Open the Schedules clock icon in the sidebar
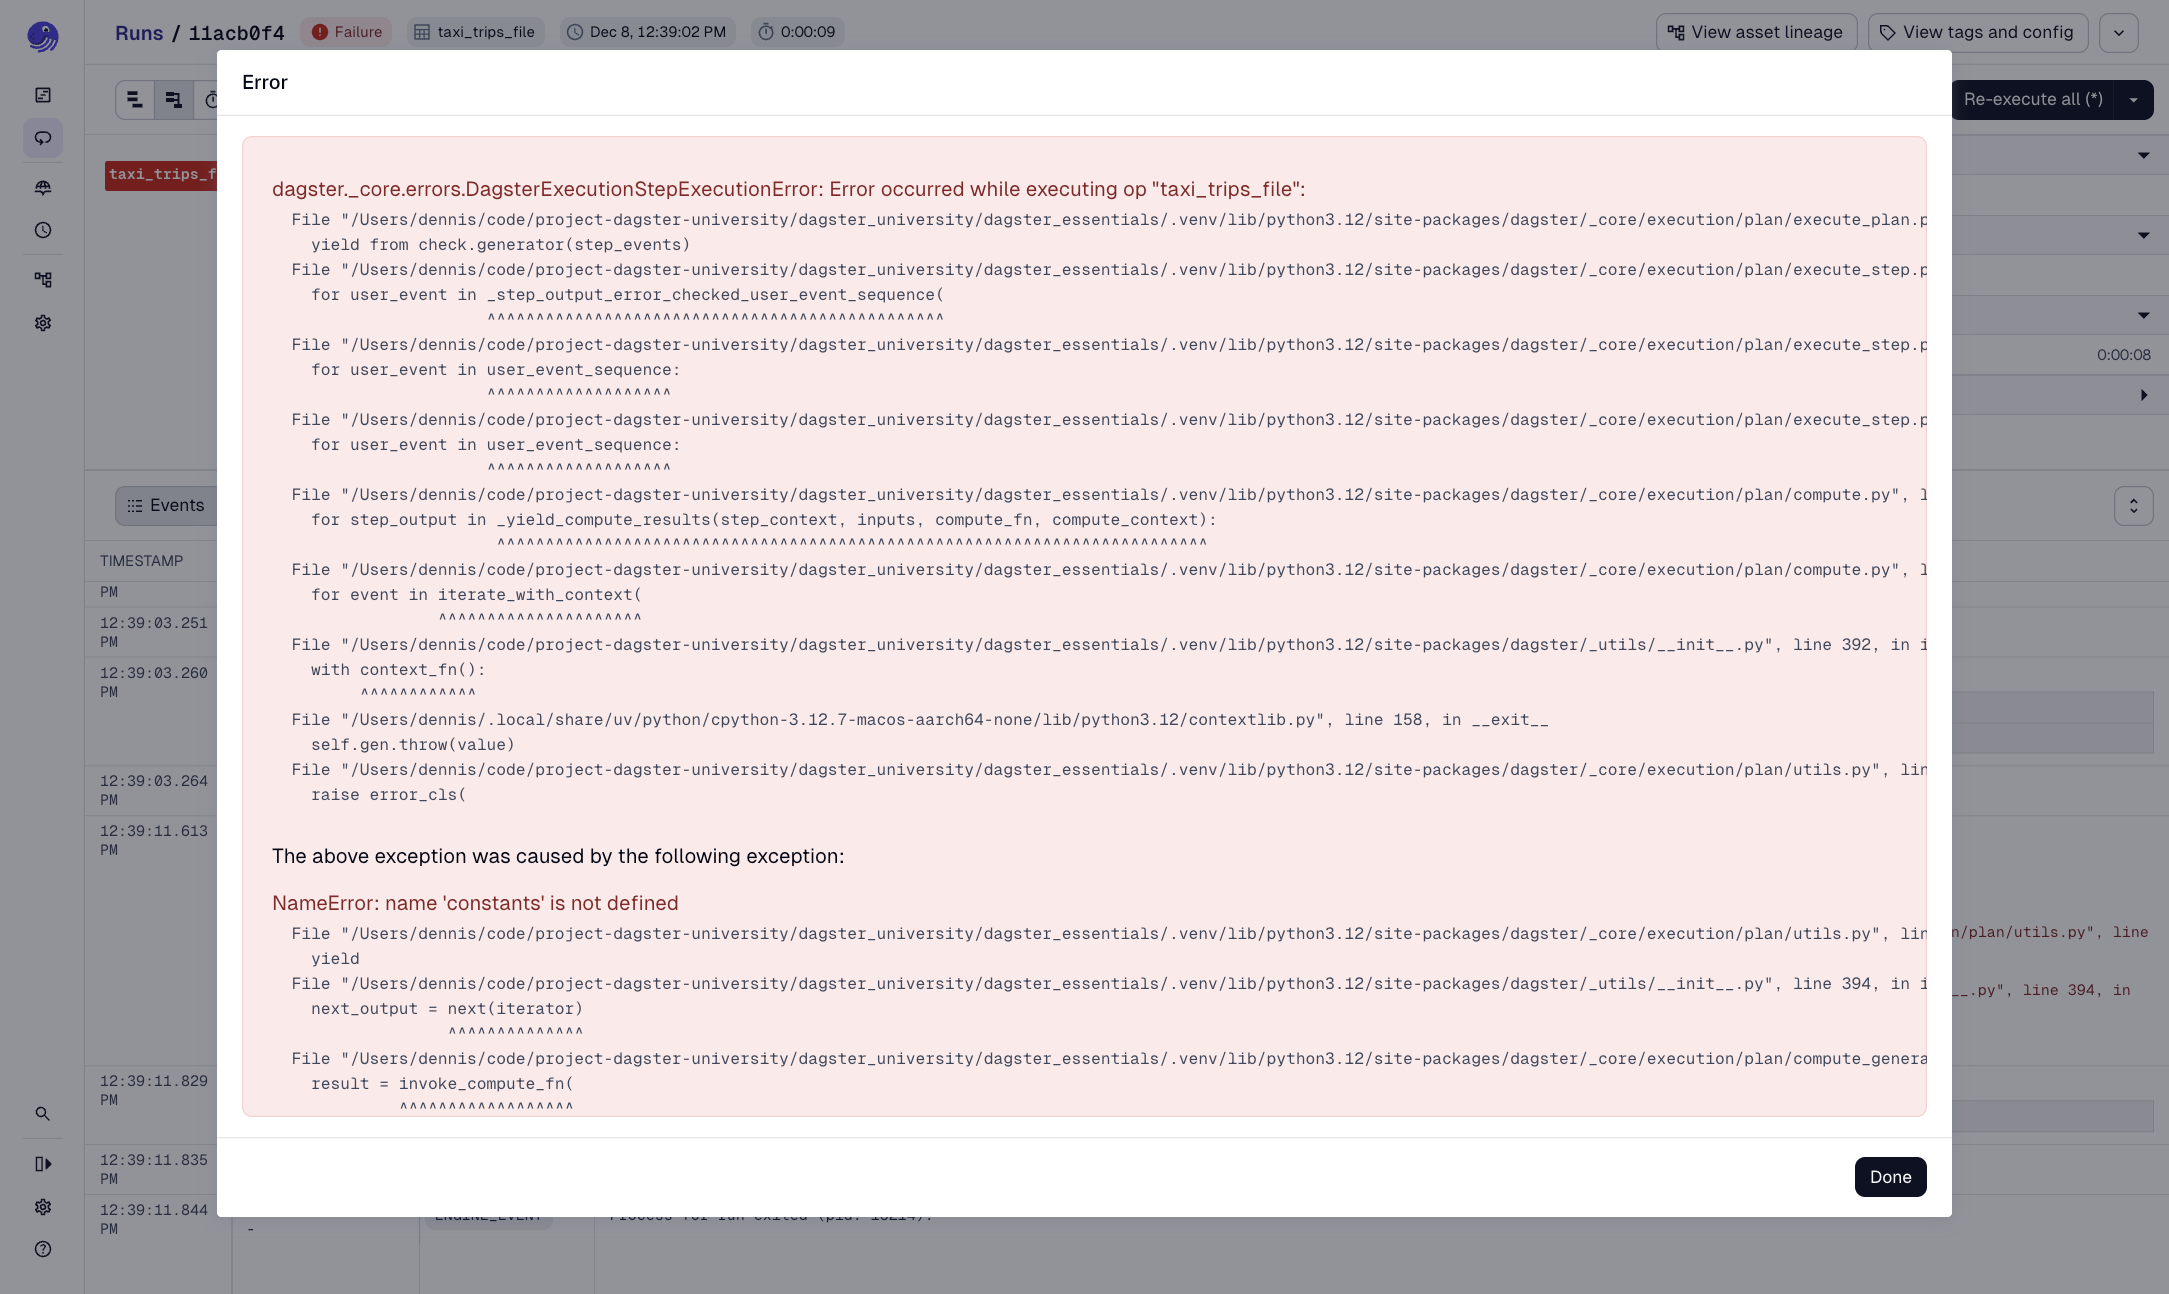The image size is (2169, 1294). pyautogui.click(x=43, y=230)
